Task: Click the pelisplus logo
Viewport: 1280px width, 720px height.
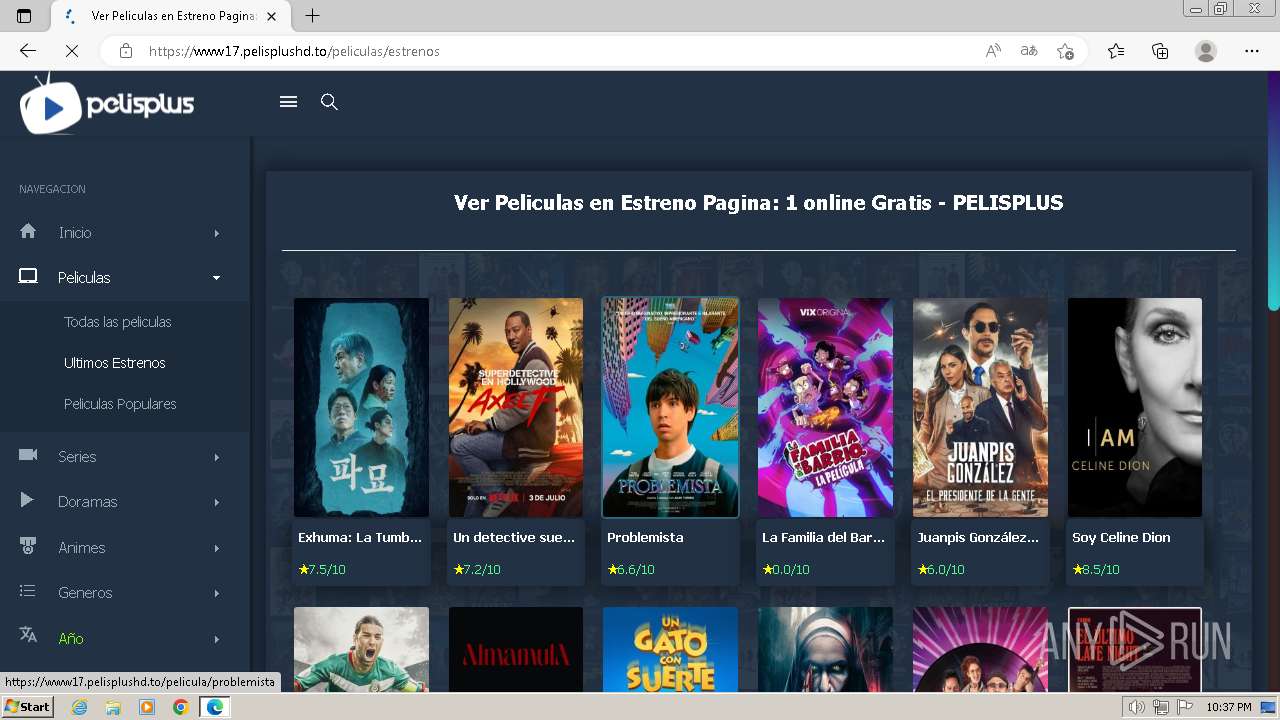Action: [x=107, y=104]
